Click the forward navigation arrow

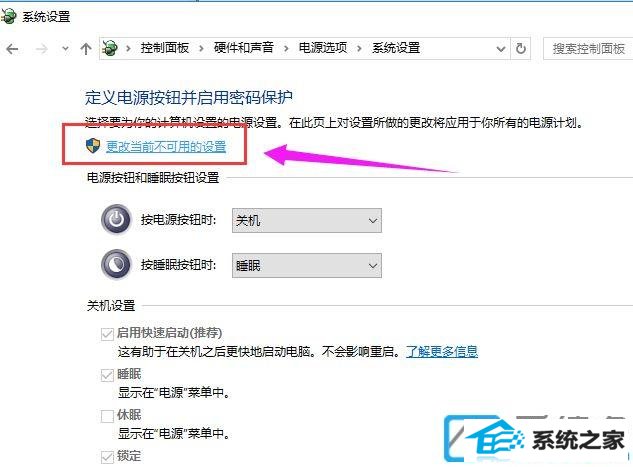pyautogui.click(x=41, y=49)
